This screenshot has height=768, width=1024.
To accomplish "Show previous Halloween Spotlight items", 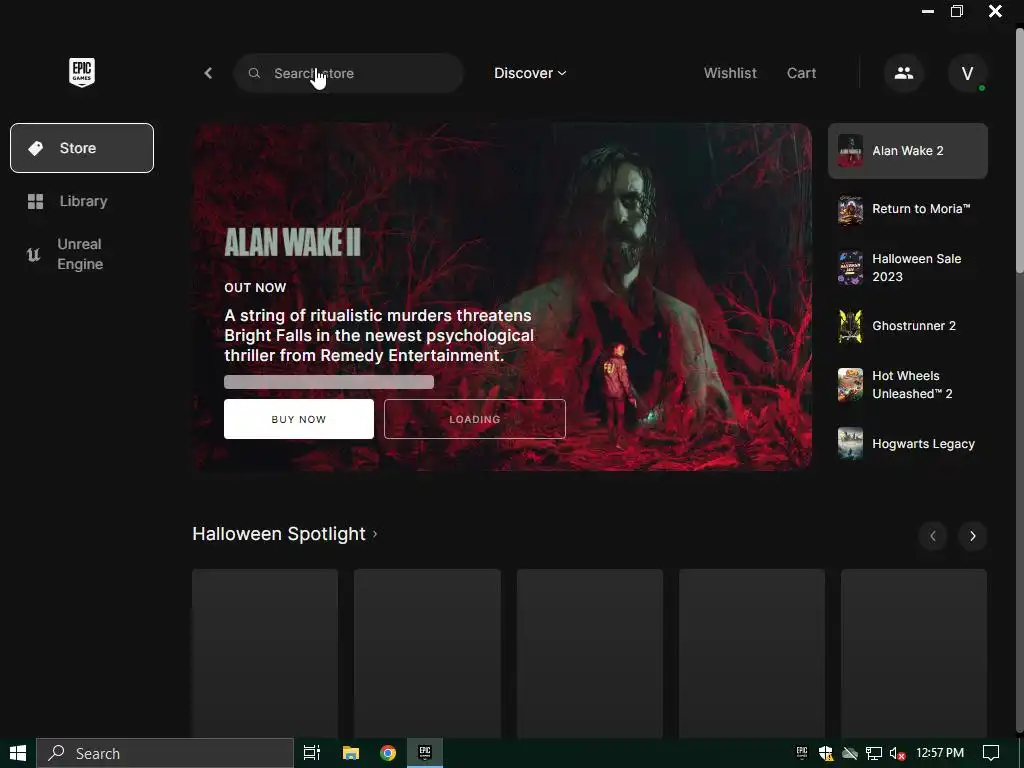I will point(933,536).
